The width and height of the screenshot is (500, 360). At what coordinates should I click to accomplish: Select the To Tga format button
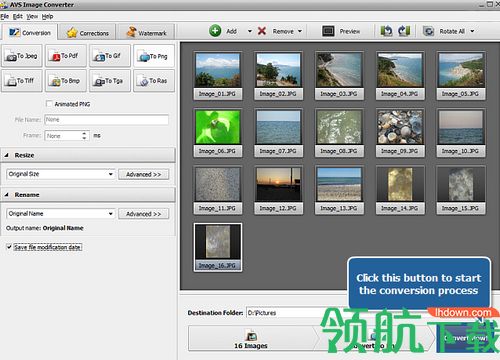pyautogui.click(x=109, y=81)
